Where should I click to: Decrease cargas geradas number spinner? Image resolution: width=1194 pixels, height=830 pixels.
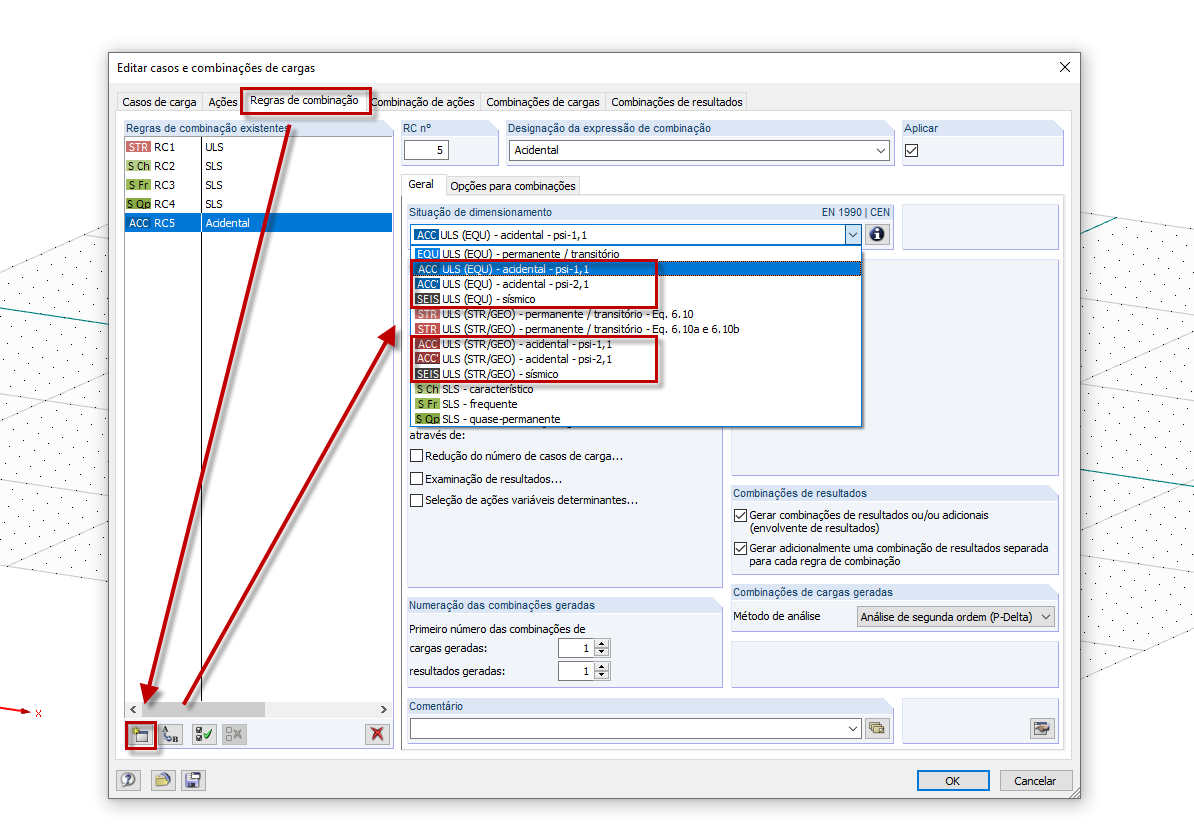(602, 653)
